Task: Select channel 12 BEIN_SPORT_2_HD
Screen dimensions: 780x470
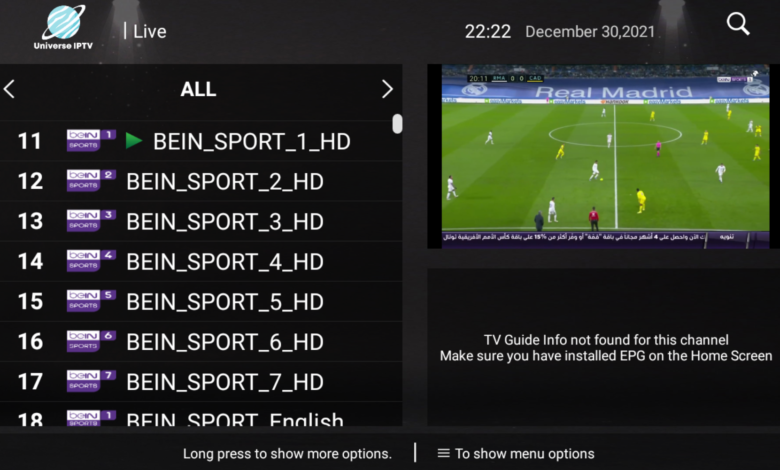Action: click(x=201, y=181)
